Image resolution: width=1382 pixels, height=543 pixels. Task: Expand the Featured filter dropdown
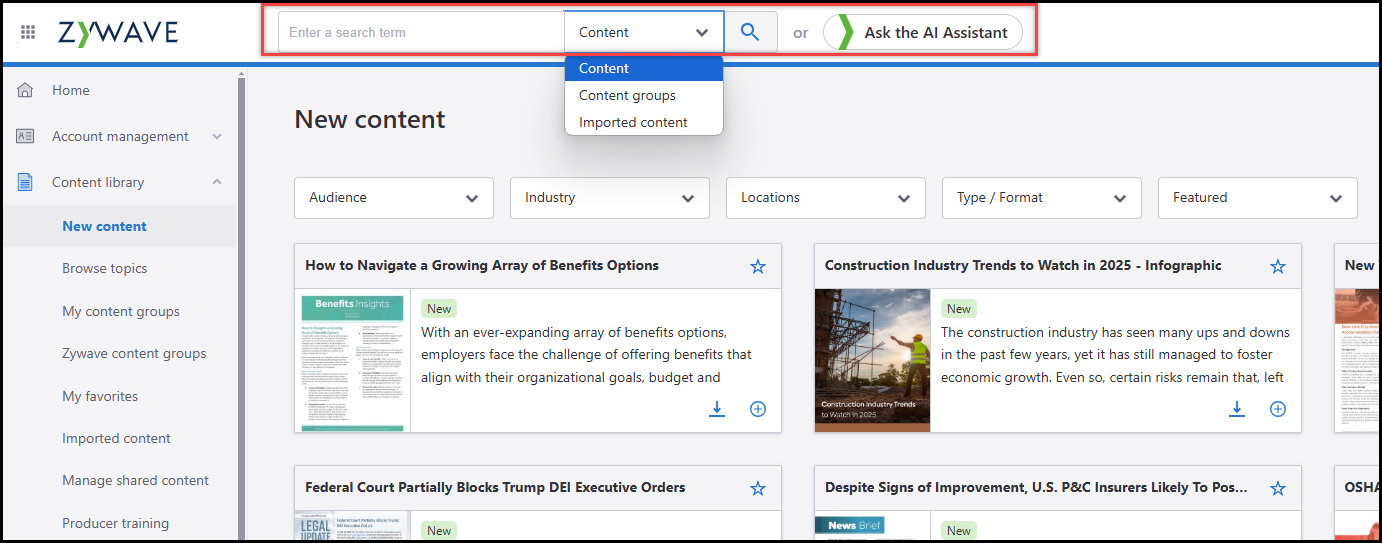pyautogui.click(x=1258, y=198)
